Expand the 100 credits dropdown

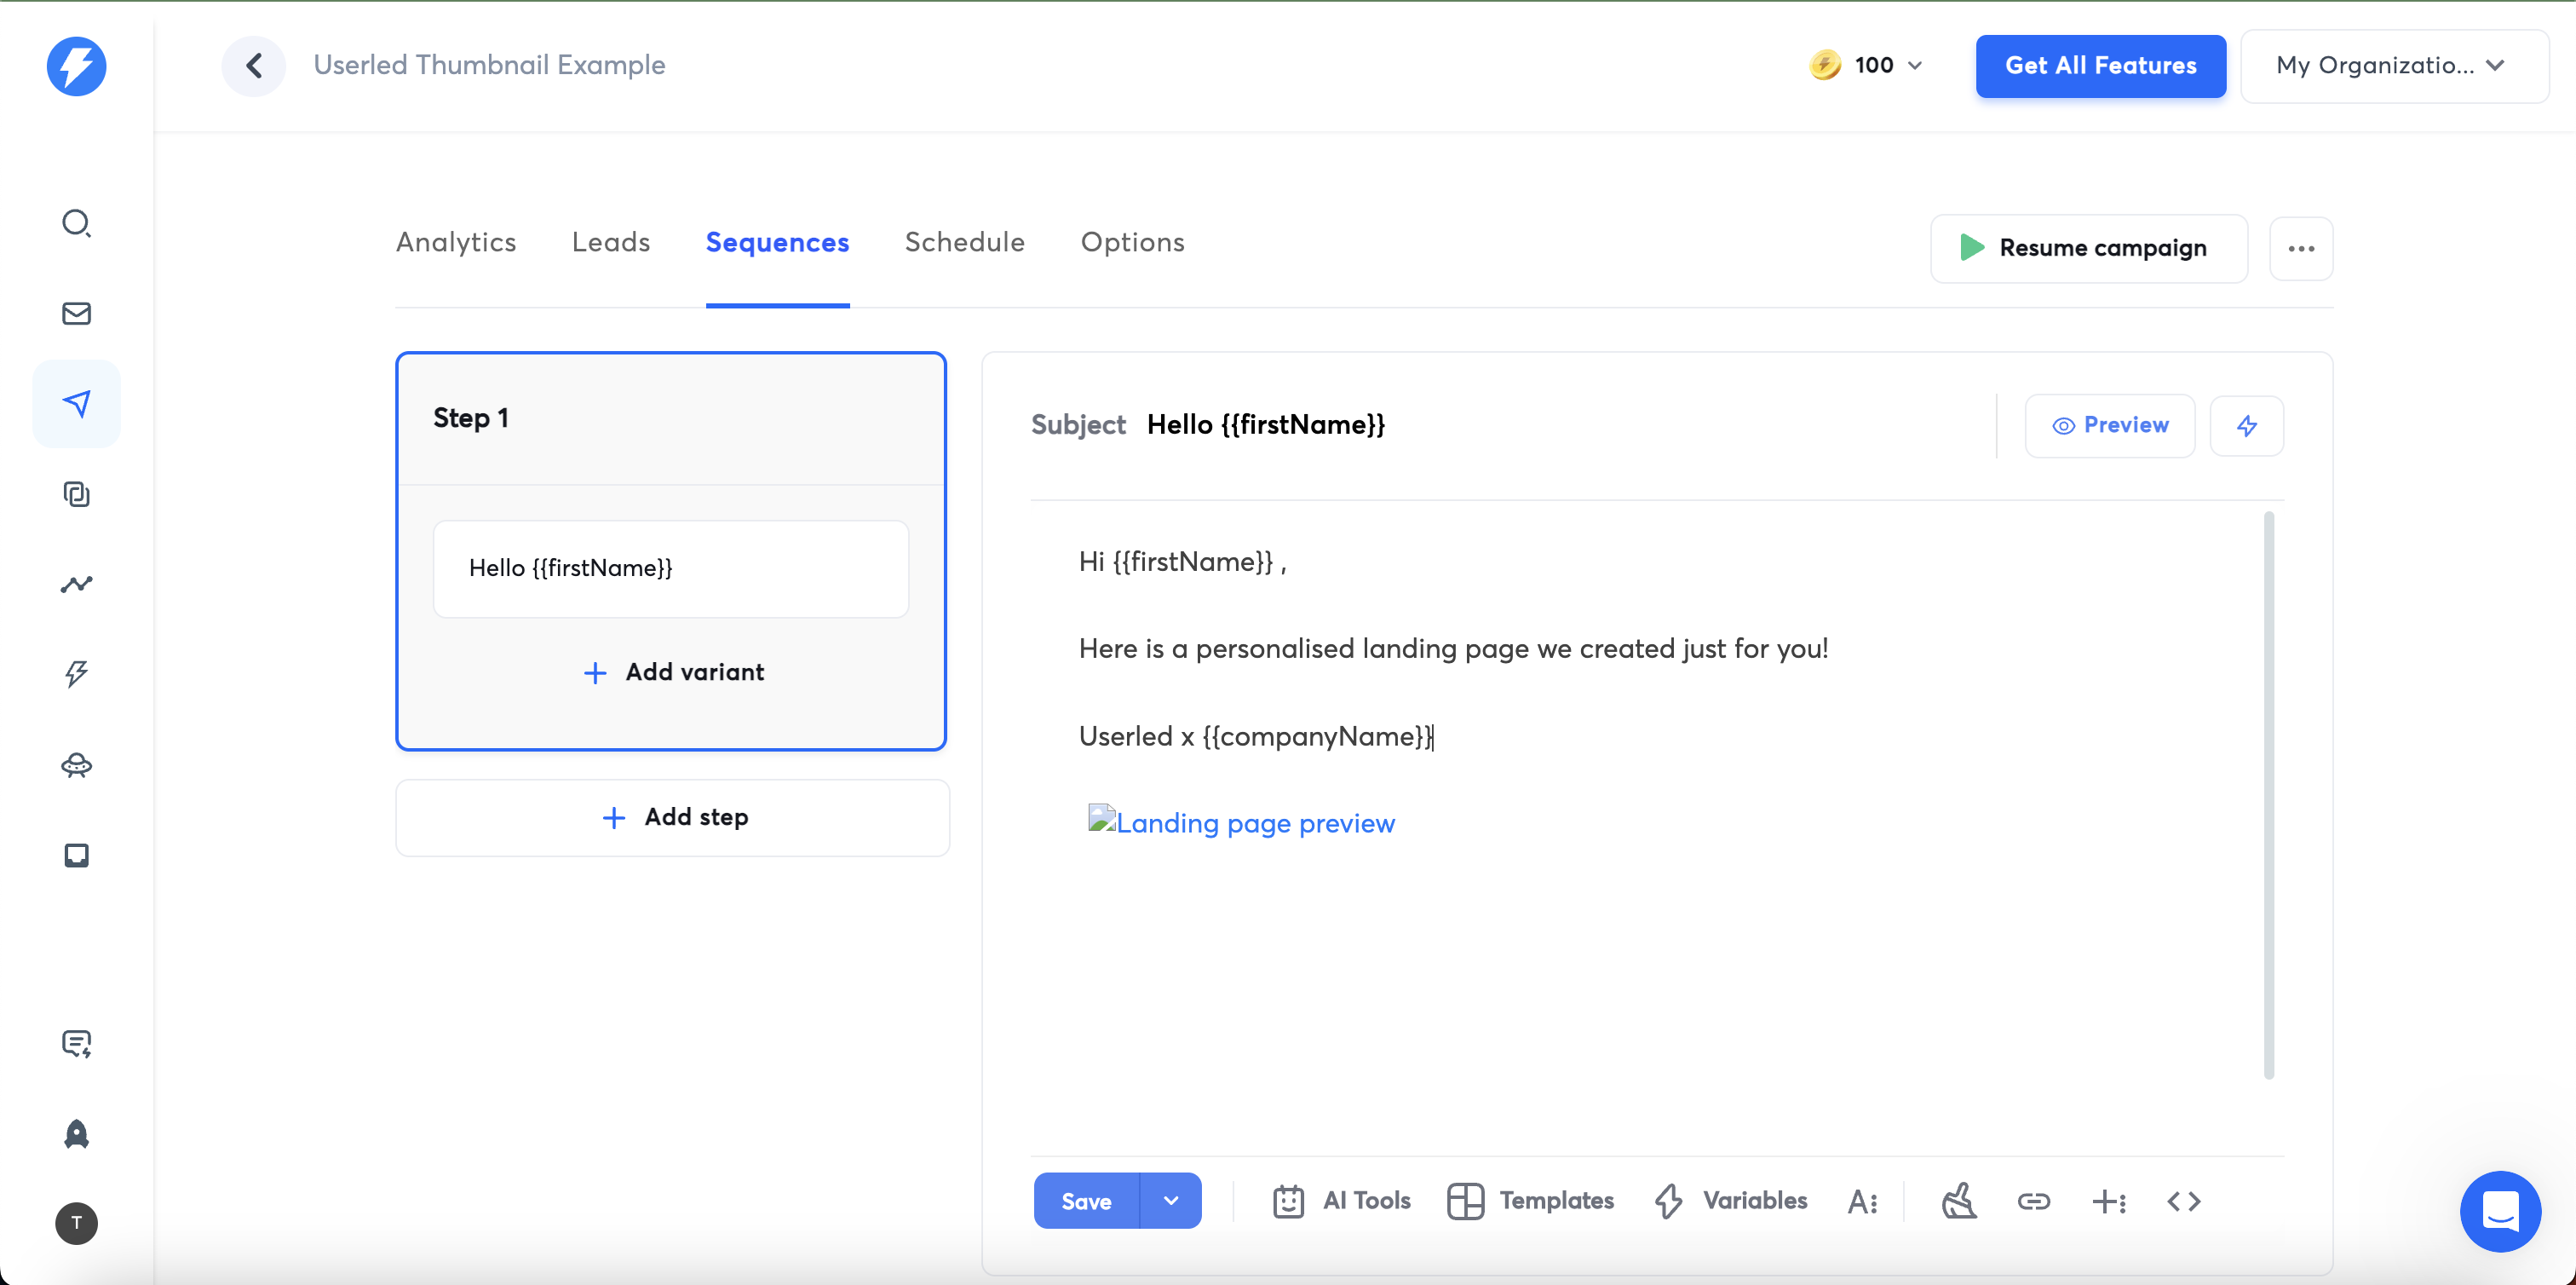click(x=1868, y=66)
